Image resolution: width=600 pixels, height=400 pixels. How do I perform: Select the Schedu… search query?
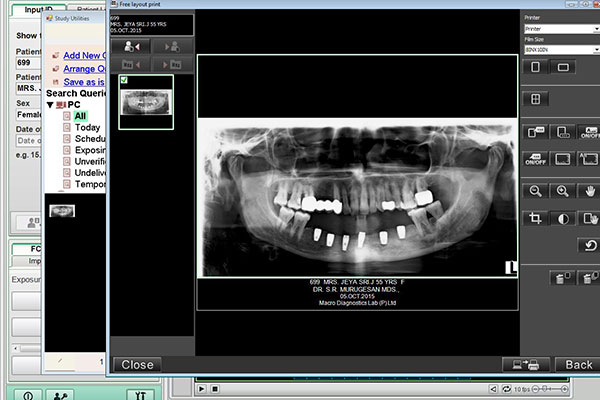90,139
